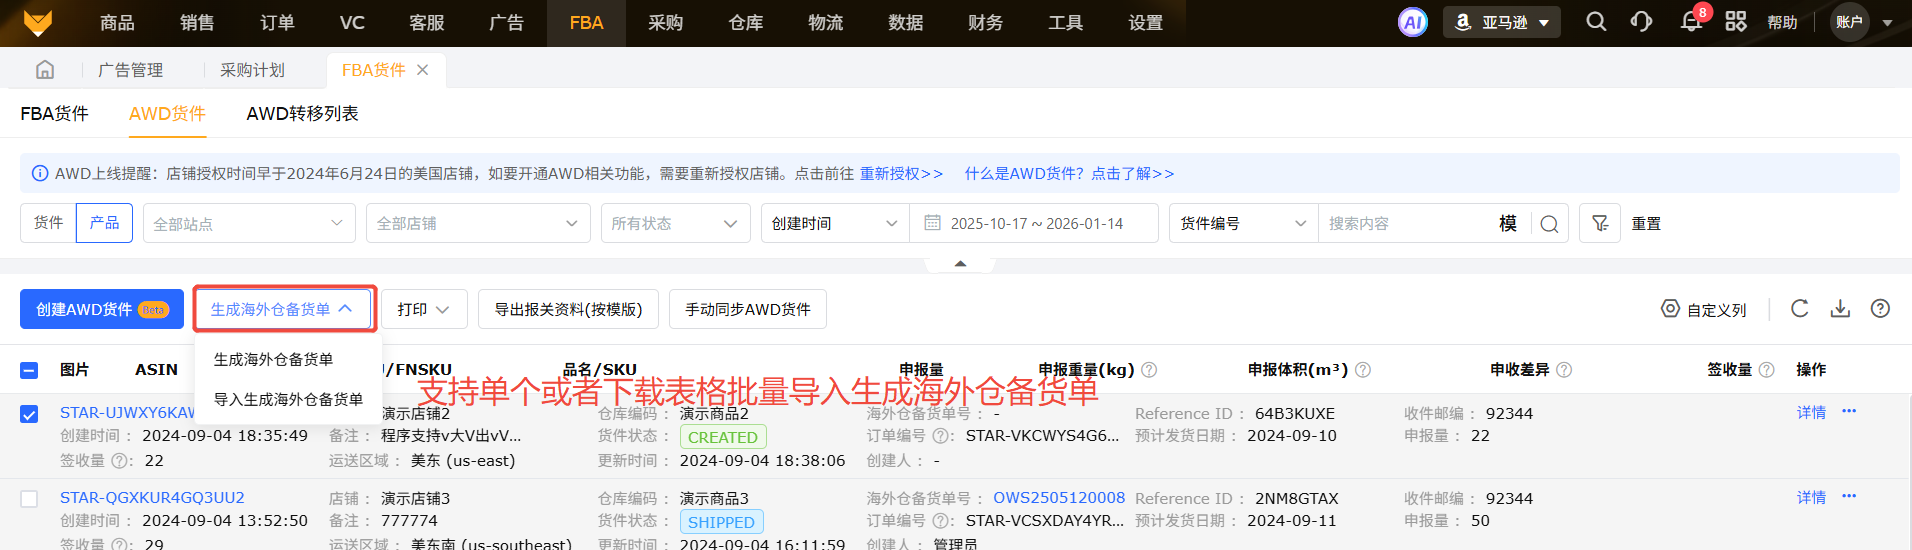Viewport: 1912px width, 550px height.
Task: Select 导入生成海外仓备货单 menu item
Action: tap(288, 399)
